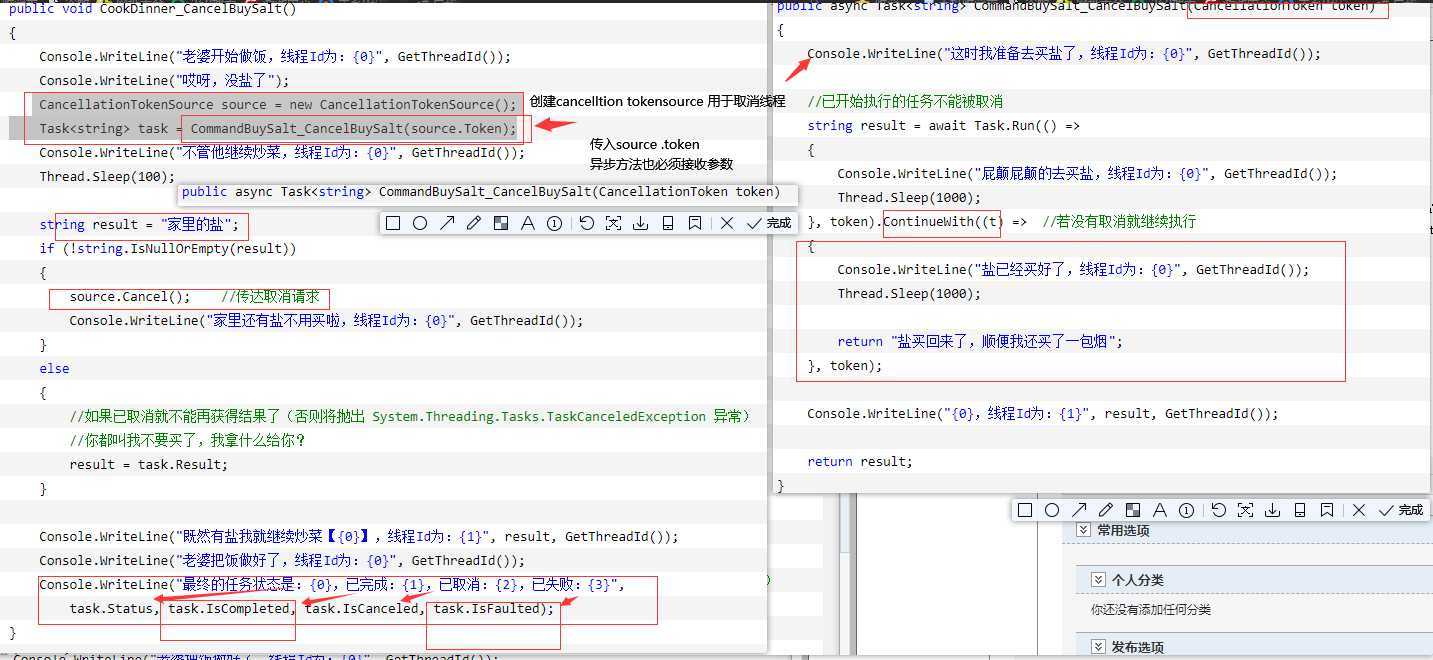Select the mosaic tool in the toolbar above 常用选项
The width and height of the screenshot is (1433, 660).
[x=1133, y=510]
